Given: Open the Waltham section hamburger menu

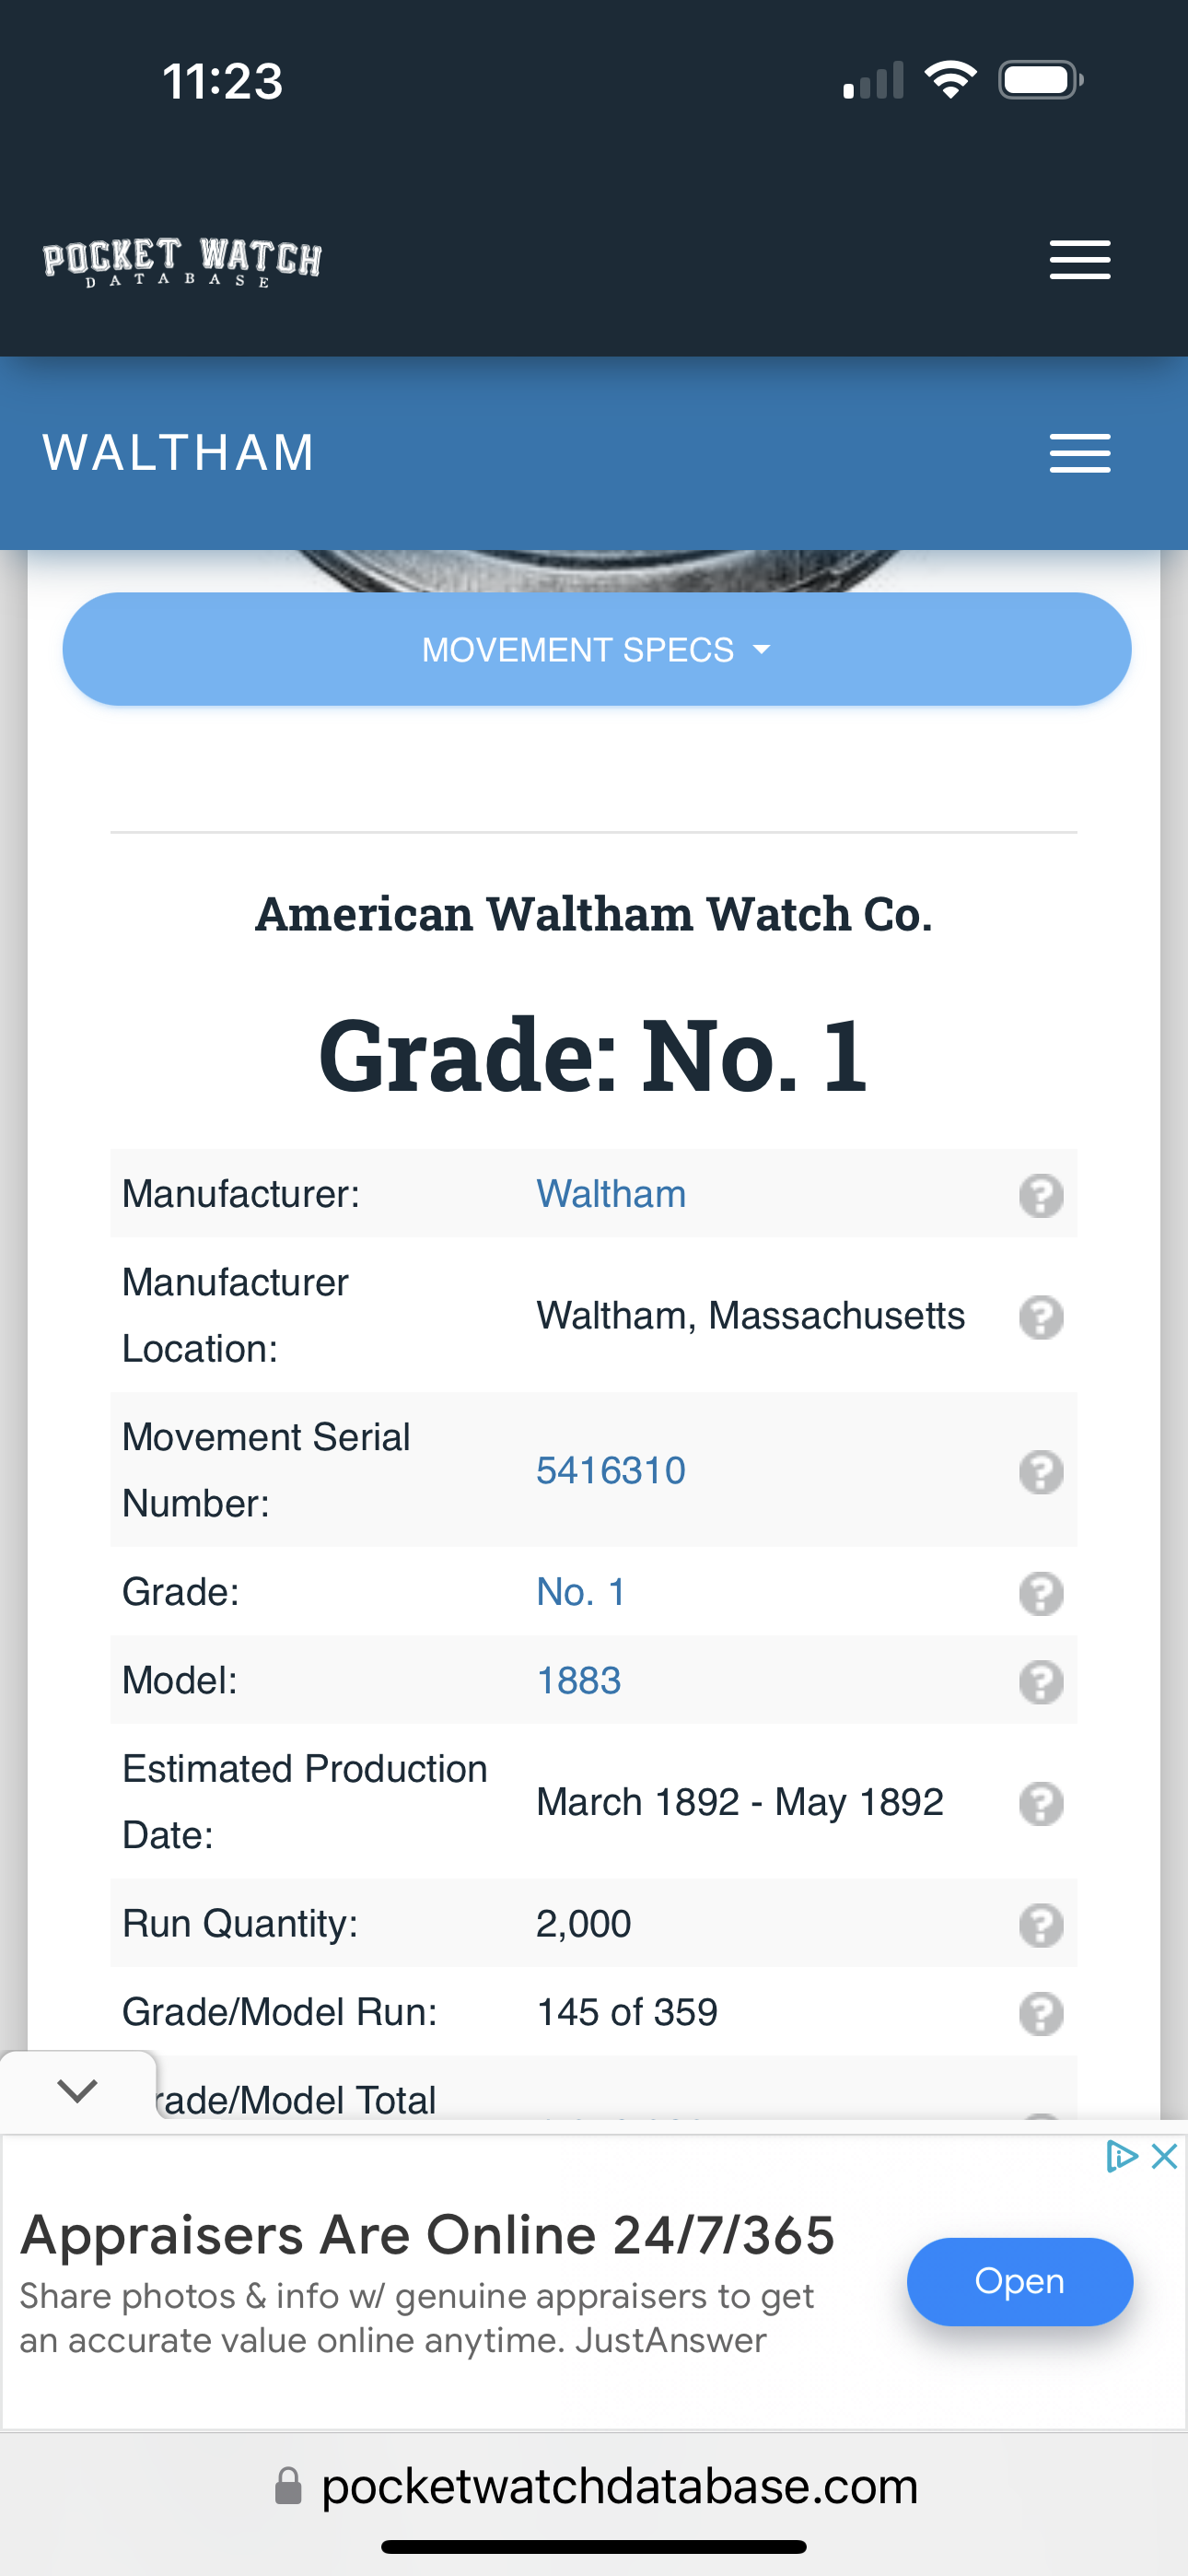Looking at the screenshot, I should (x=1079, y=453).
